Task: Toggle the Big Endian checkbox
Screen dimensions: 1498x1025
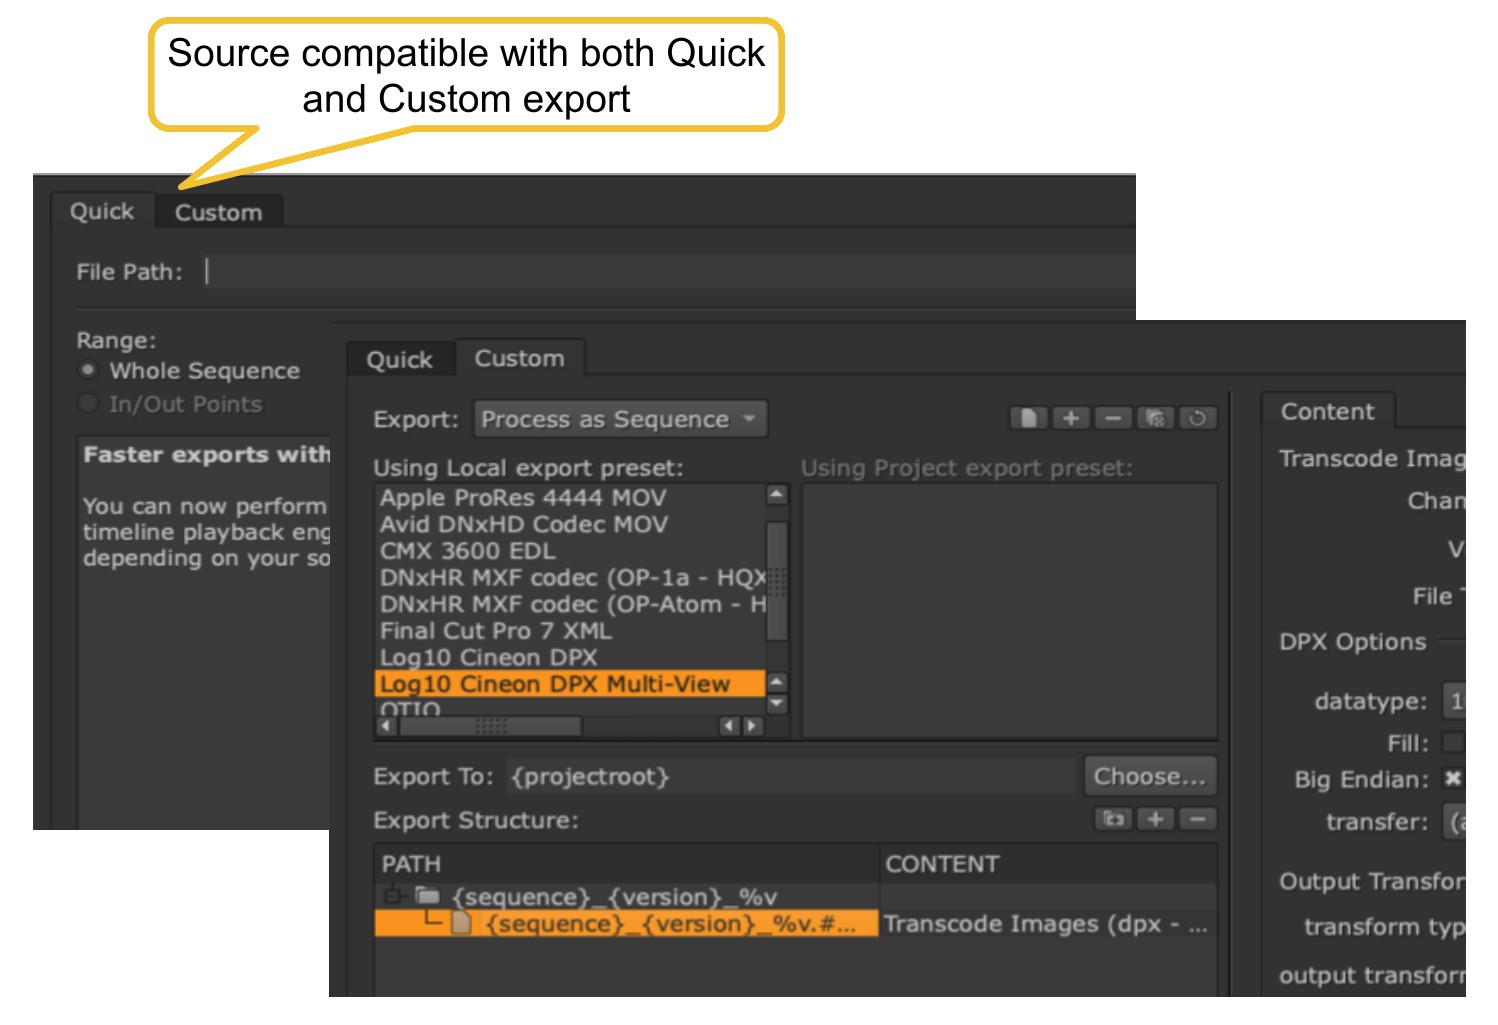Action: click(1453, 779)
